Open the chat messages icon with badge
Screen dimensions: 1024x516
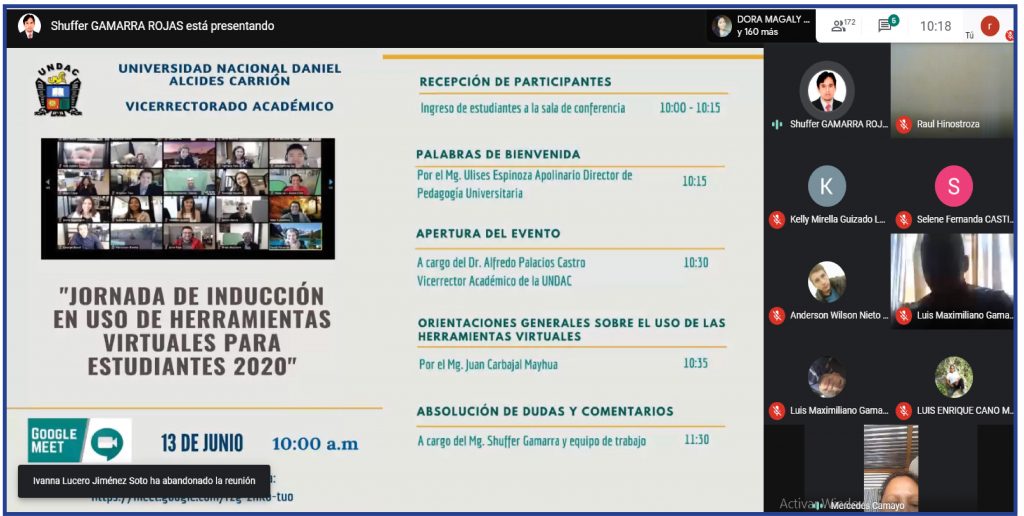888,25
